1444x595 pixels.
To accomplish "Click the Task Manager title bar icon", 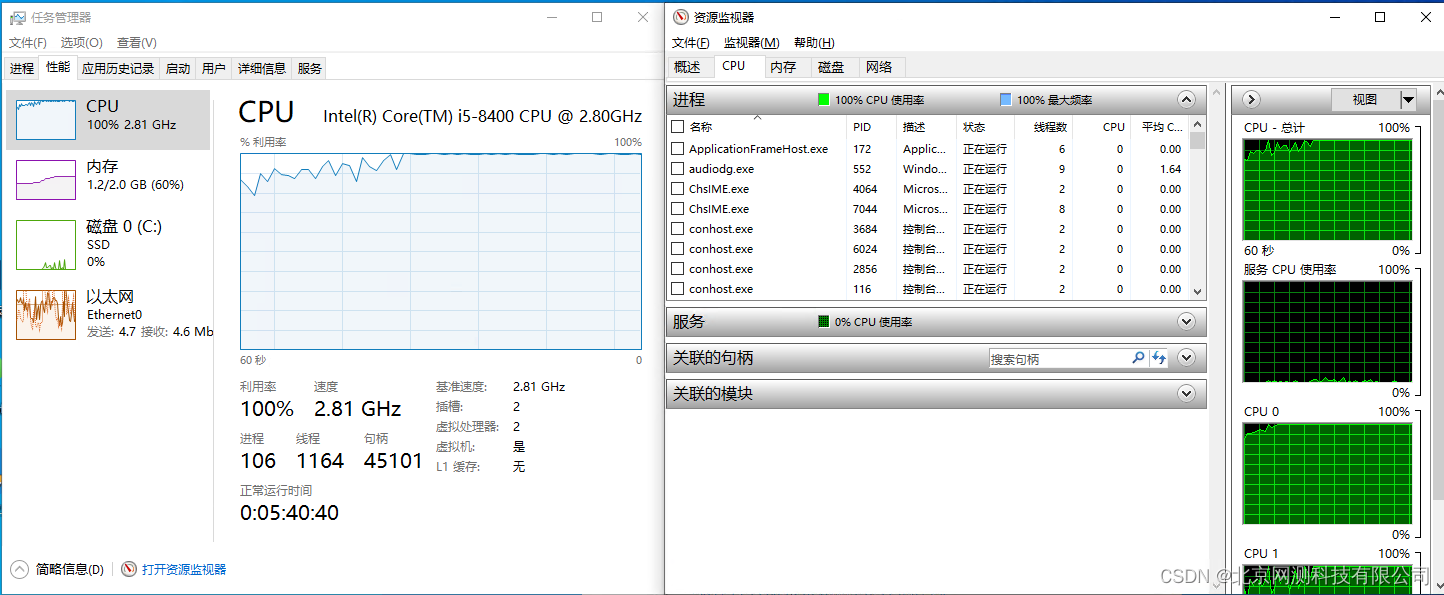I will [18, 17].
